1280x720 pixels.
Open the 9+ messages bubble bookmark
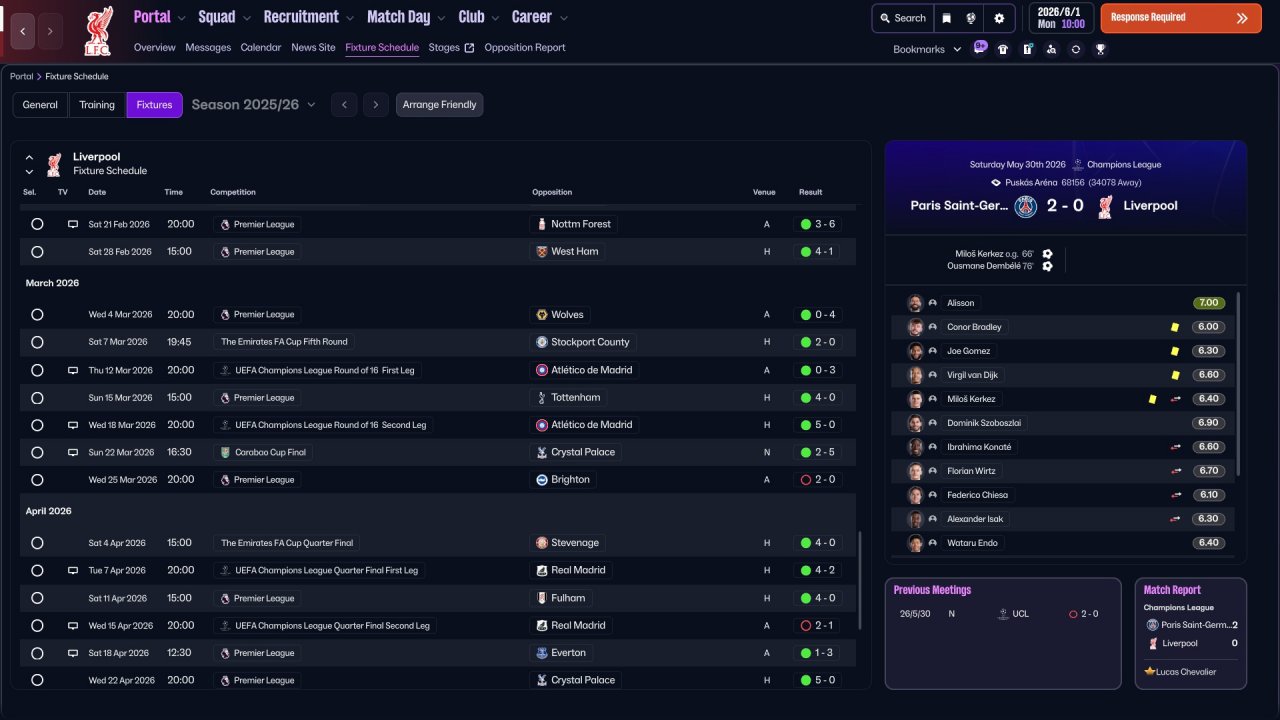click(x=980, y=47)
